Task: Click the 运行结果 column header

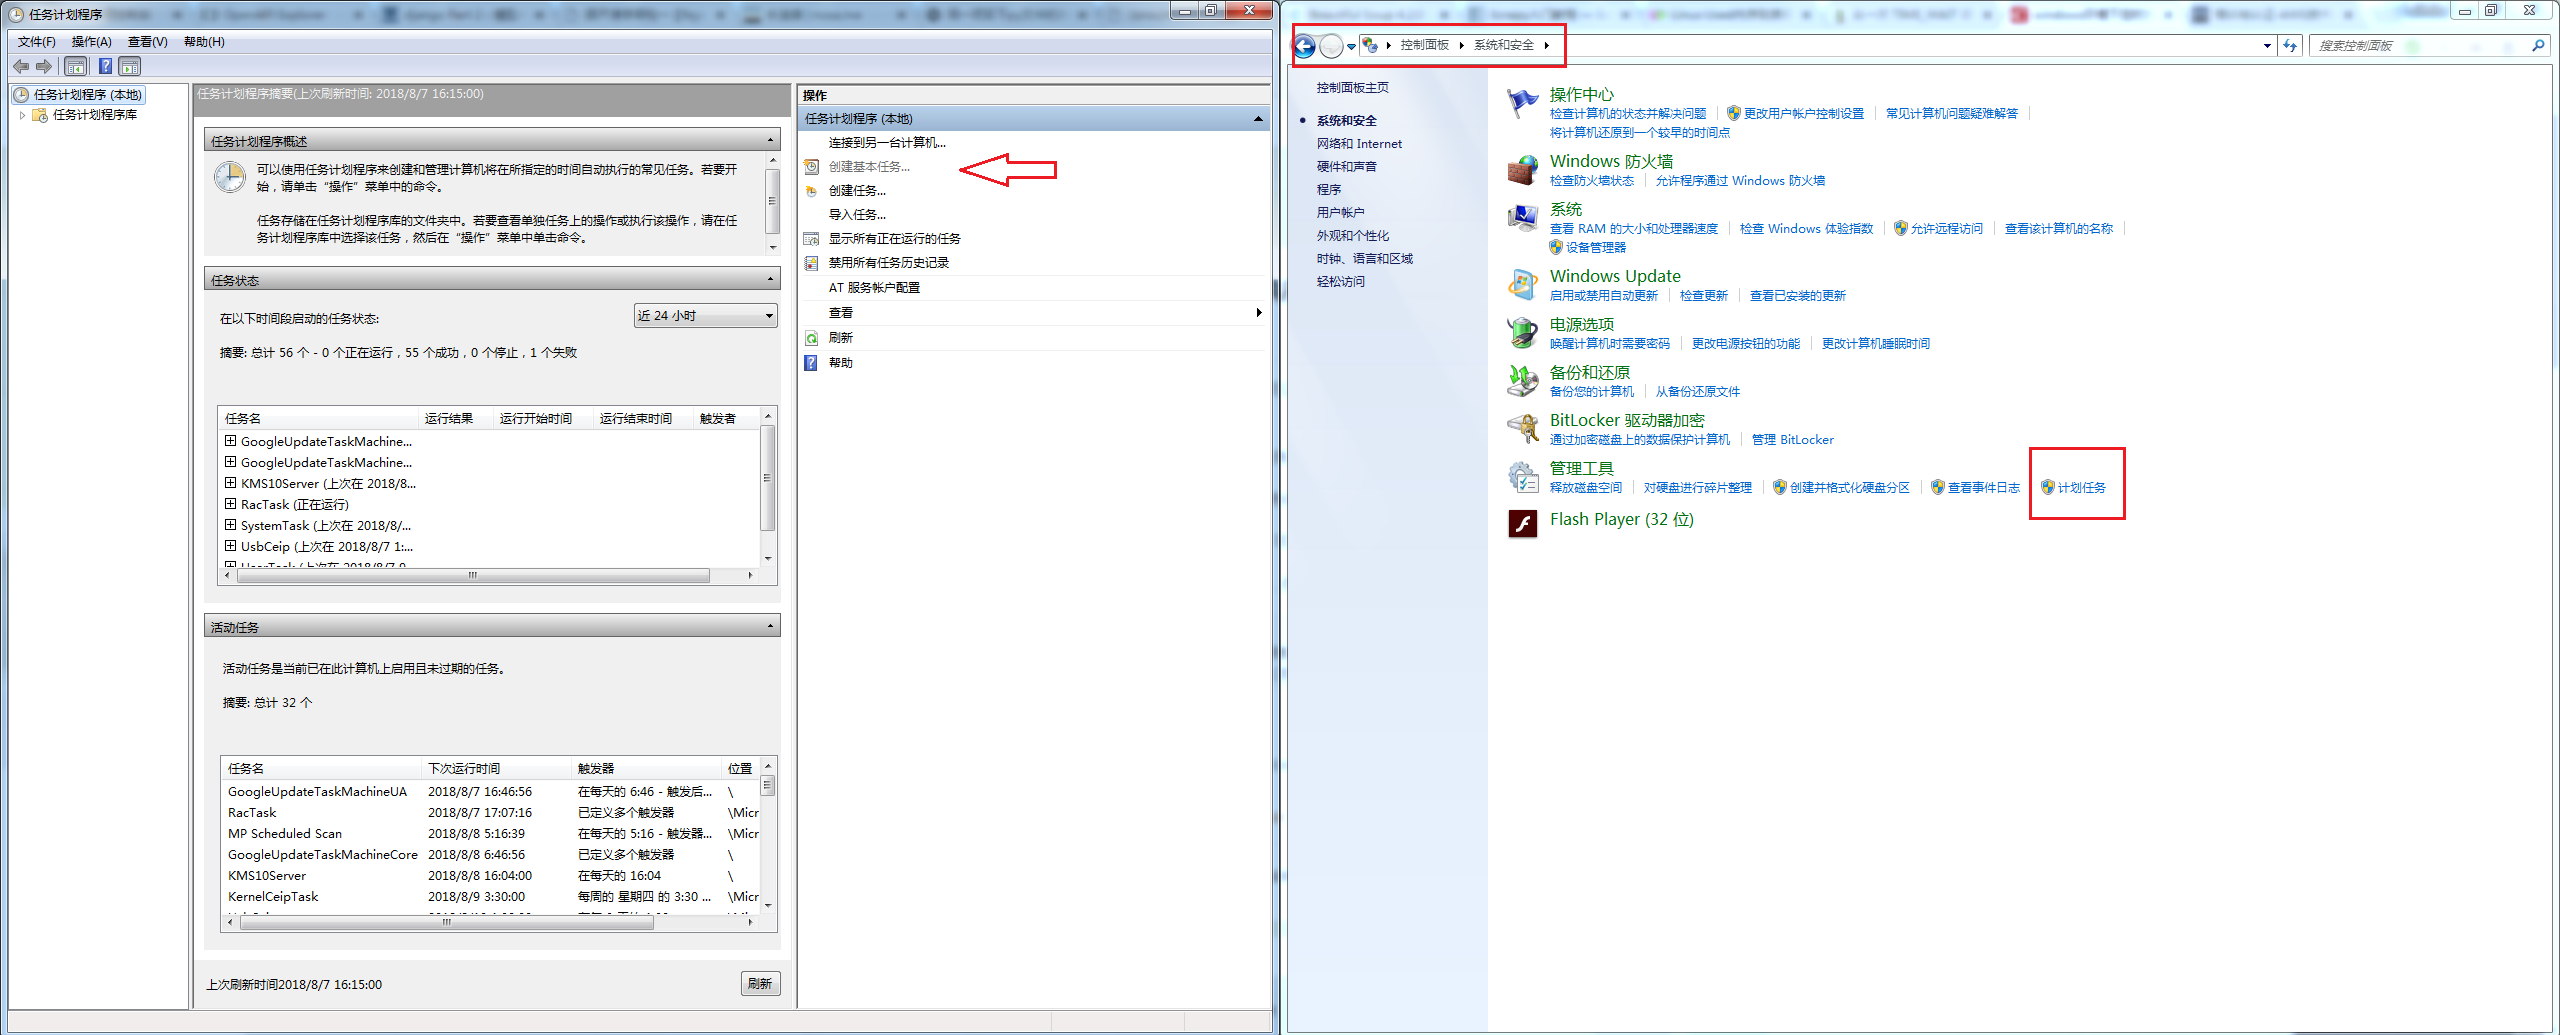Action: [x=456, y=419]
